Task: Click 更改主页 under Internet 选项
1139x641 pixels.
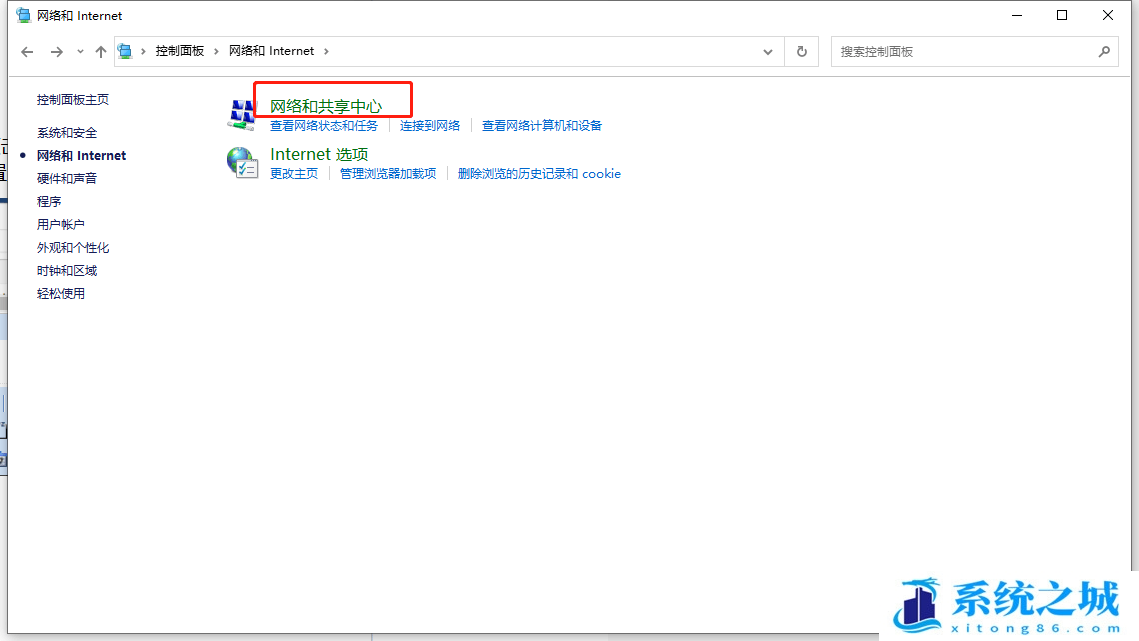Action: click(x=293, y=173)
